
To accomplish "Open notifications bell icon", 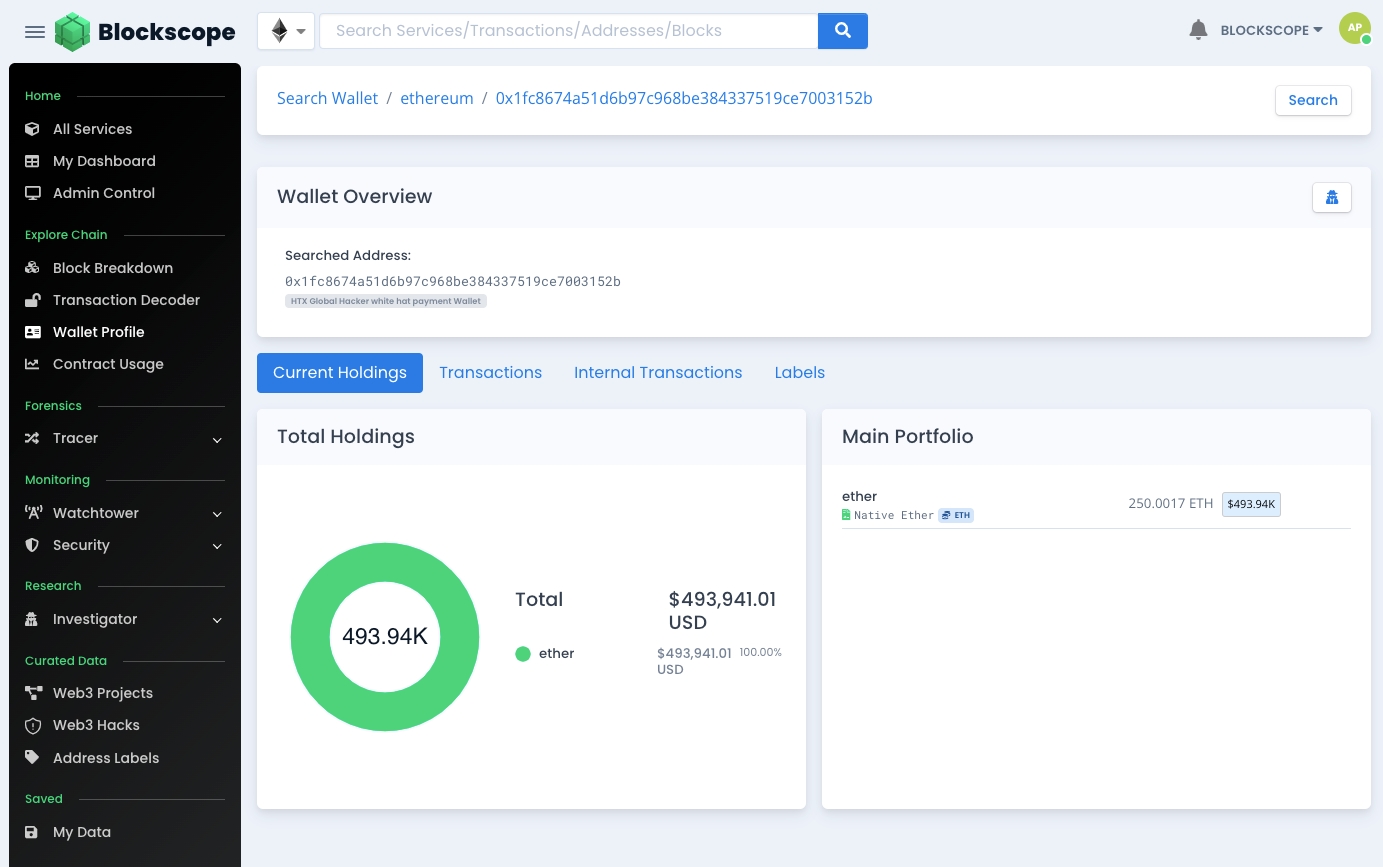I will pos(1198,30).
